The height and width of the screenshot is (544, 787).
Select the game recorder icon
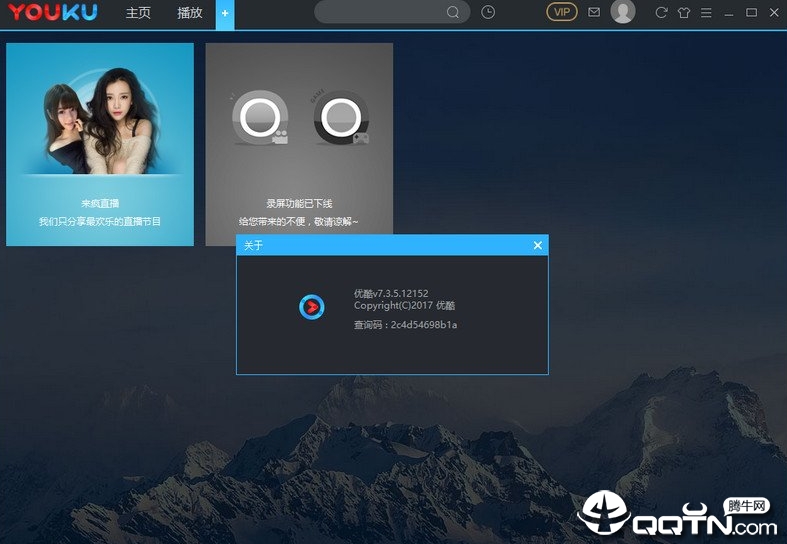tap(341, 119)
